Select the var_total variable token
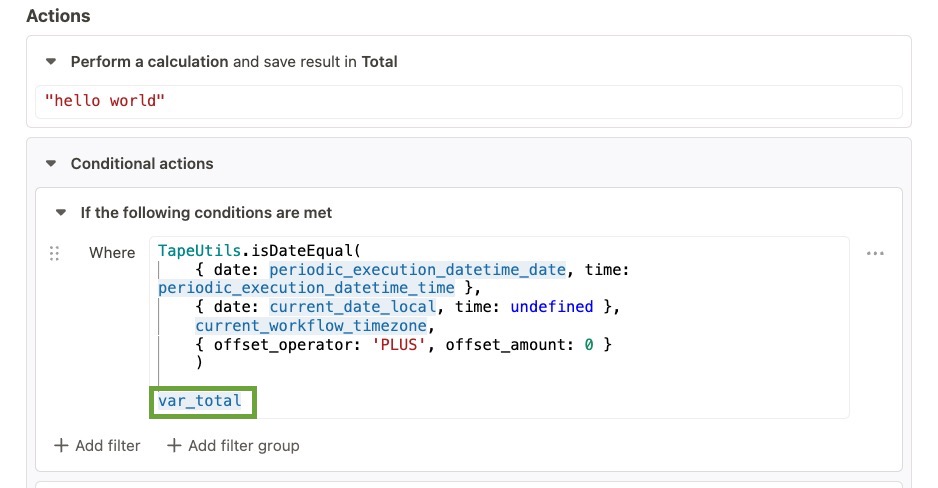 [x=200, y=401]
